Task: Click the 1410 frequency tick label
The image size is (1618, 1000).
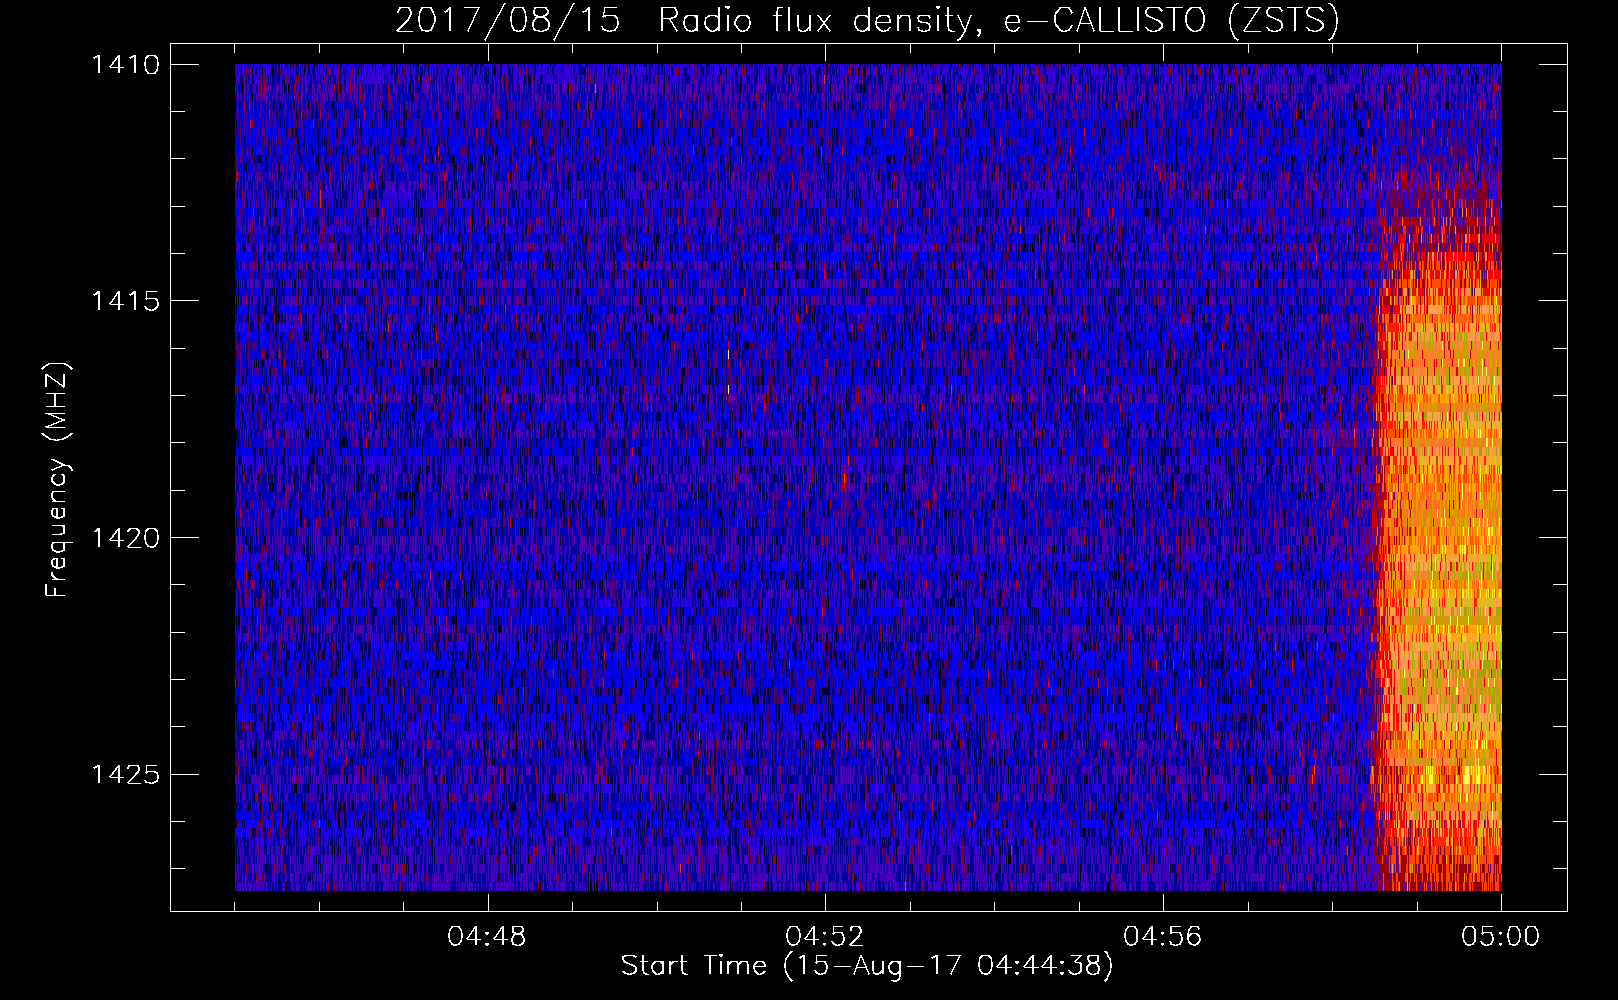Action: (125, 65)
